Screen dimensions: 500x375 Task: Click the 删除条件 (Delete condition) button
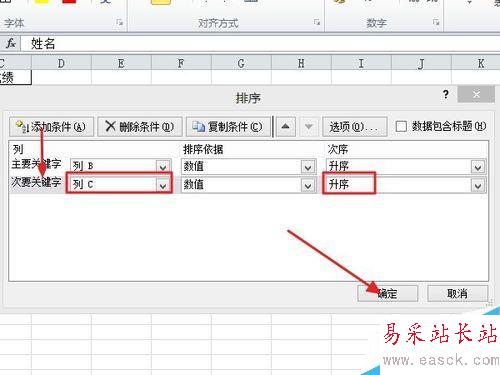tap(140, 127)
